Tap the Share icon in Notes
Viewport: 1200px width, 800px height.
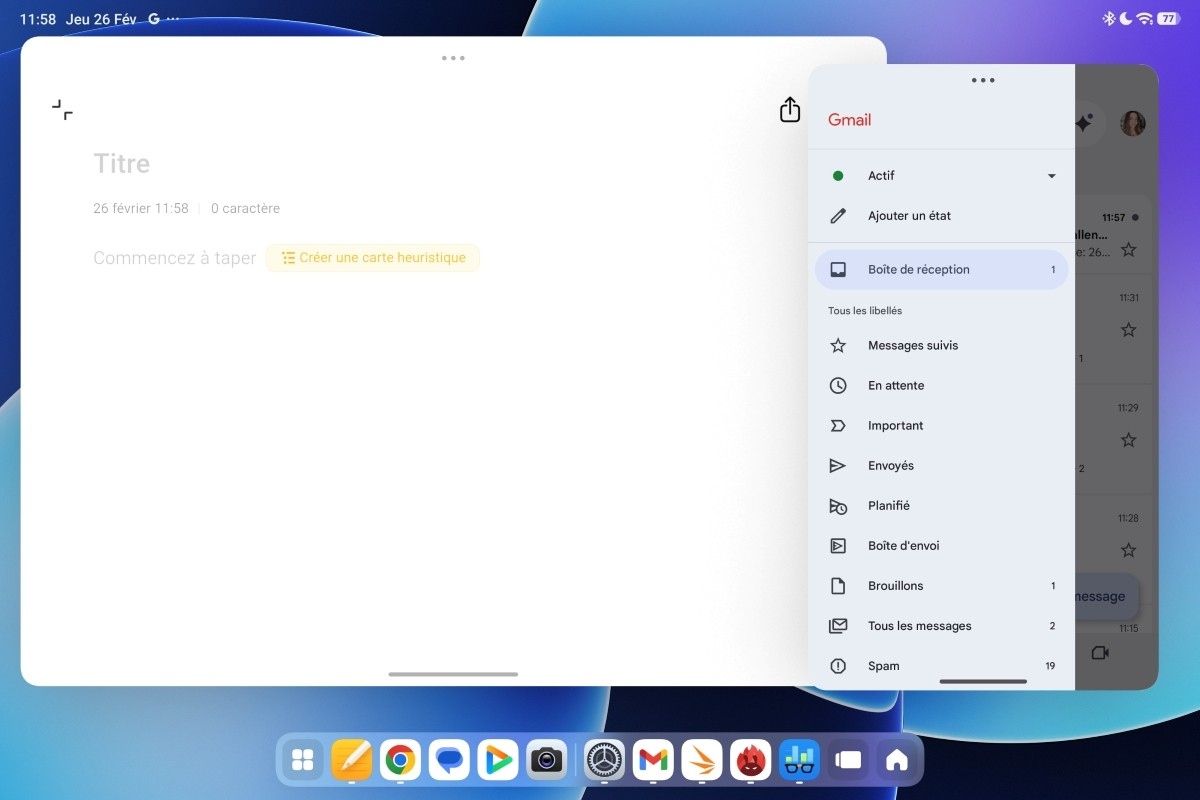pos(789,110)
